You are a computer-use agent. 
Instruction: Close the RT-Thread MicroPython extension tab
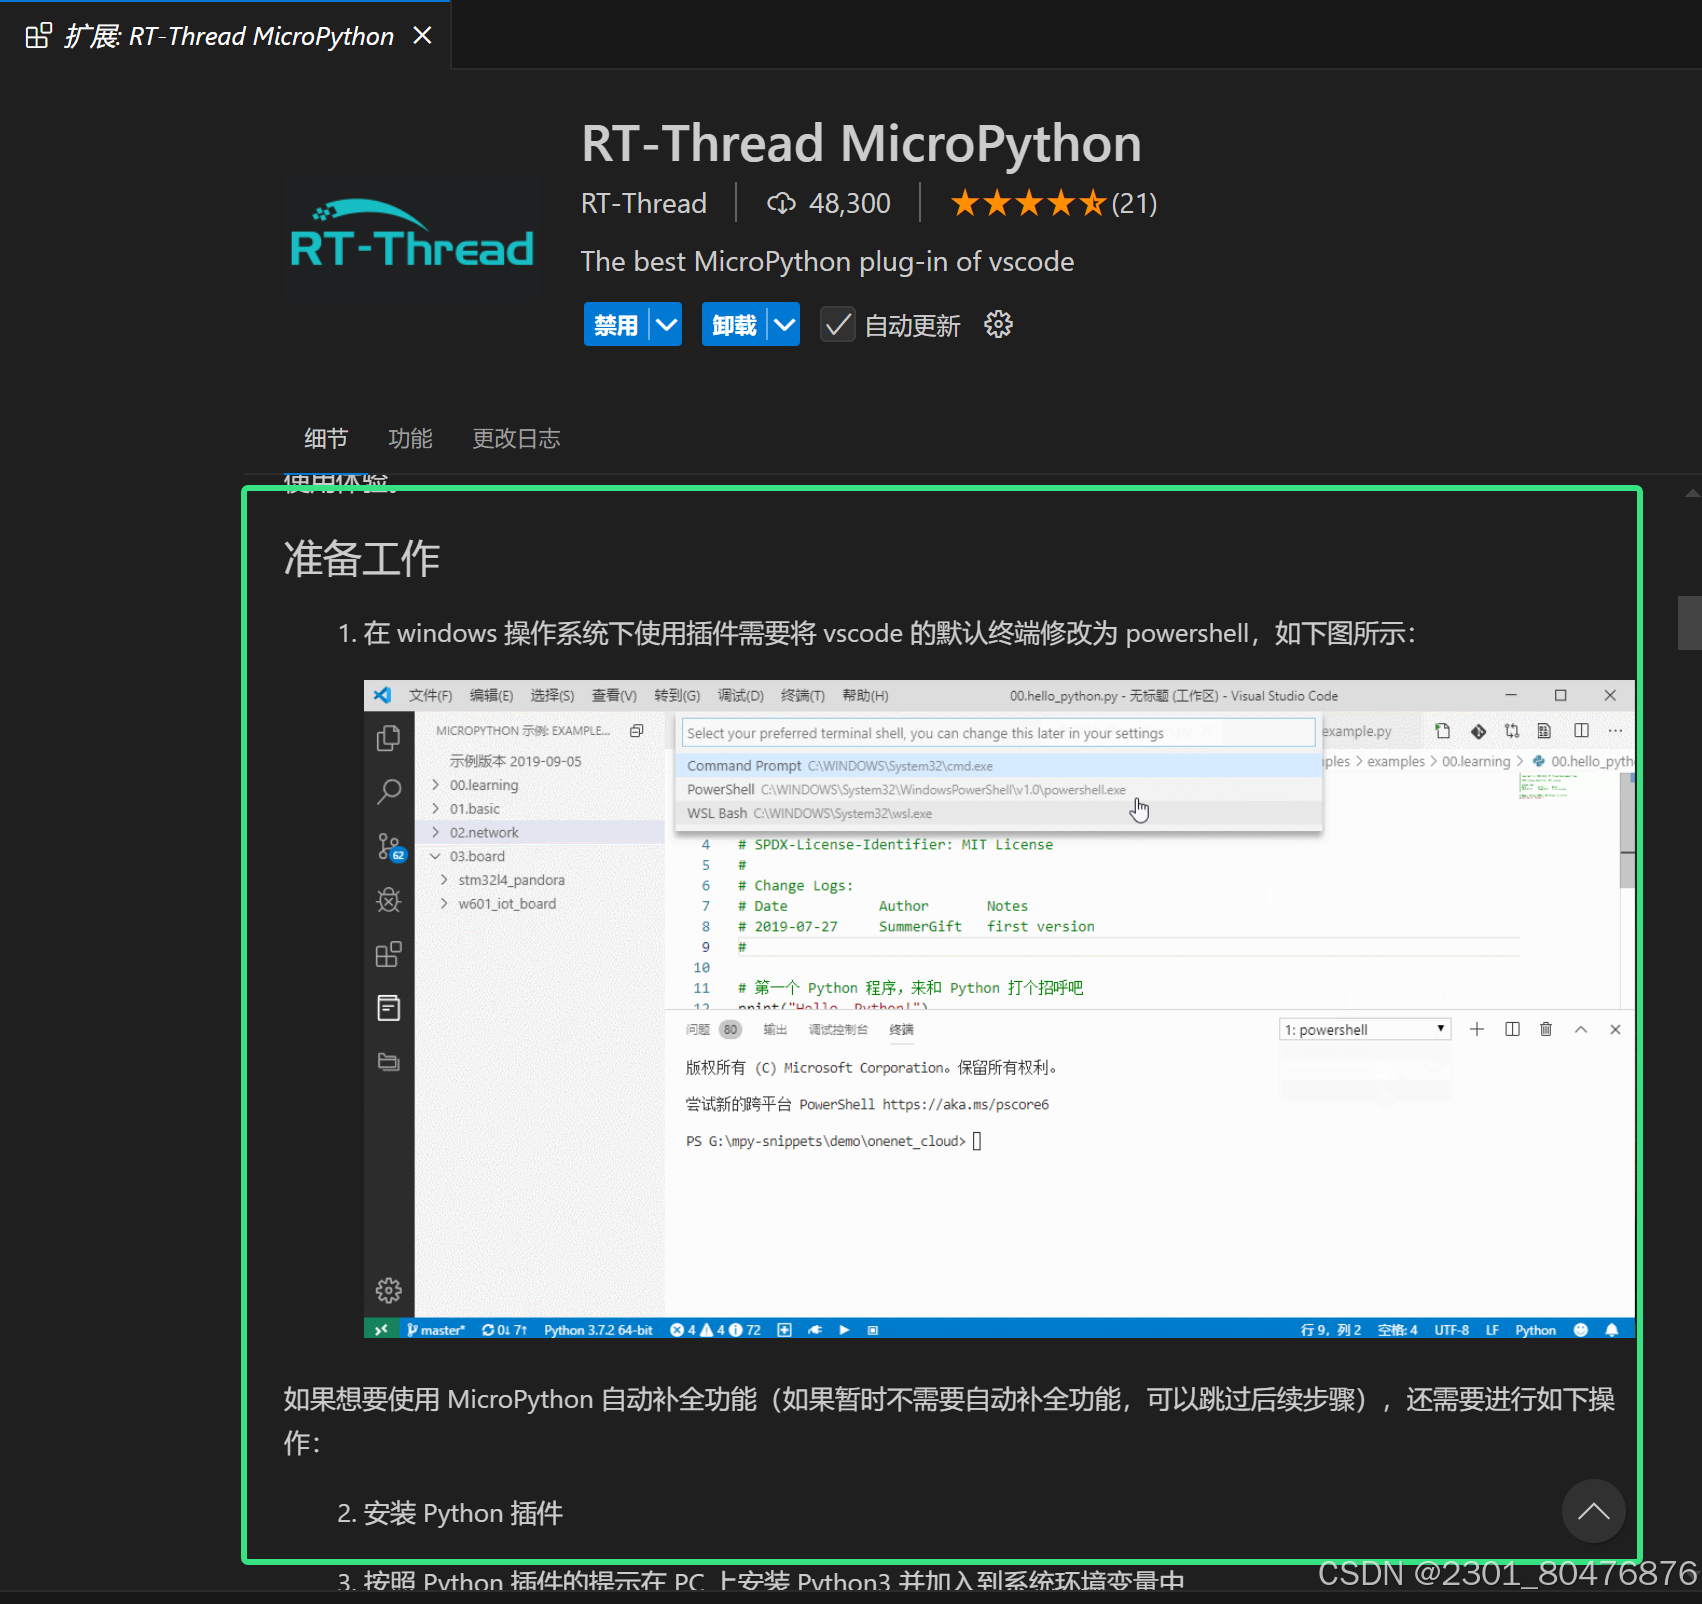[423, 36]
